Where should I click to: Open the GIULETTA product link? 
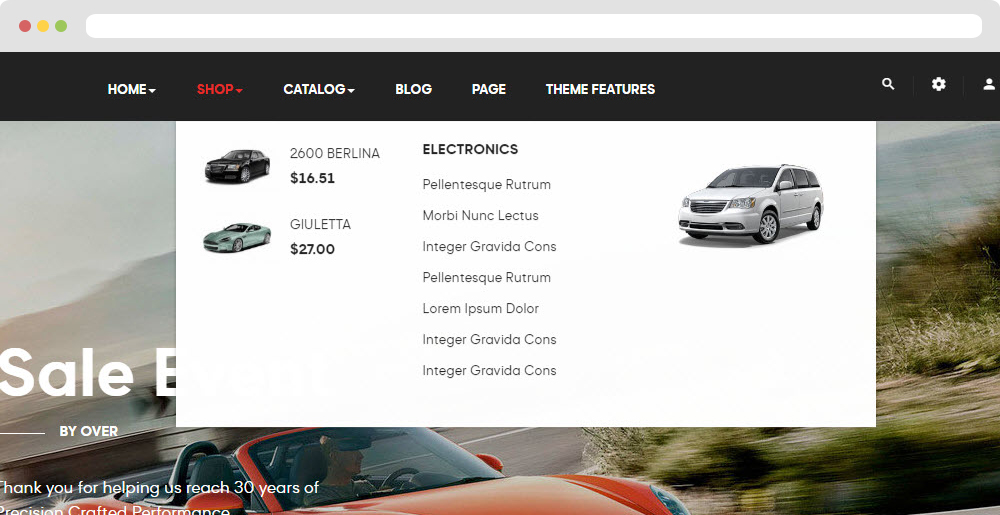(x=320, y=224)
